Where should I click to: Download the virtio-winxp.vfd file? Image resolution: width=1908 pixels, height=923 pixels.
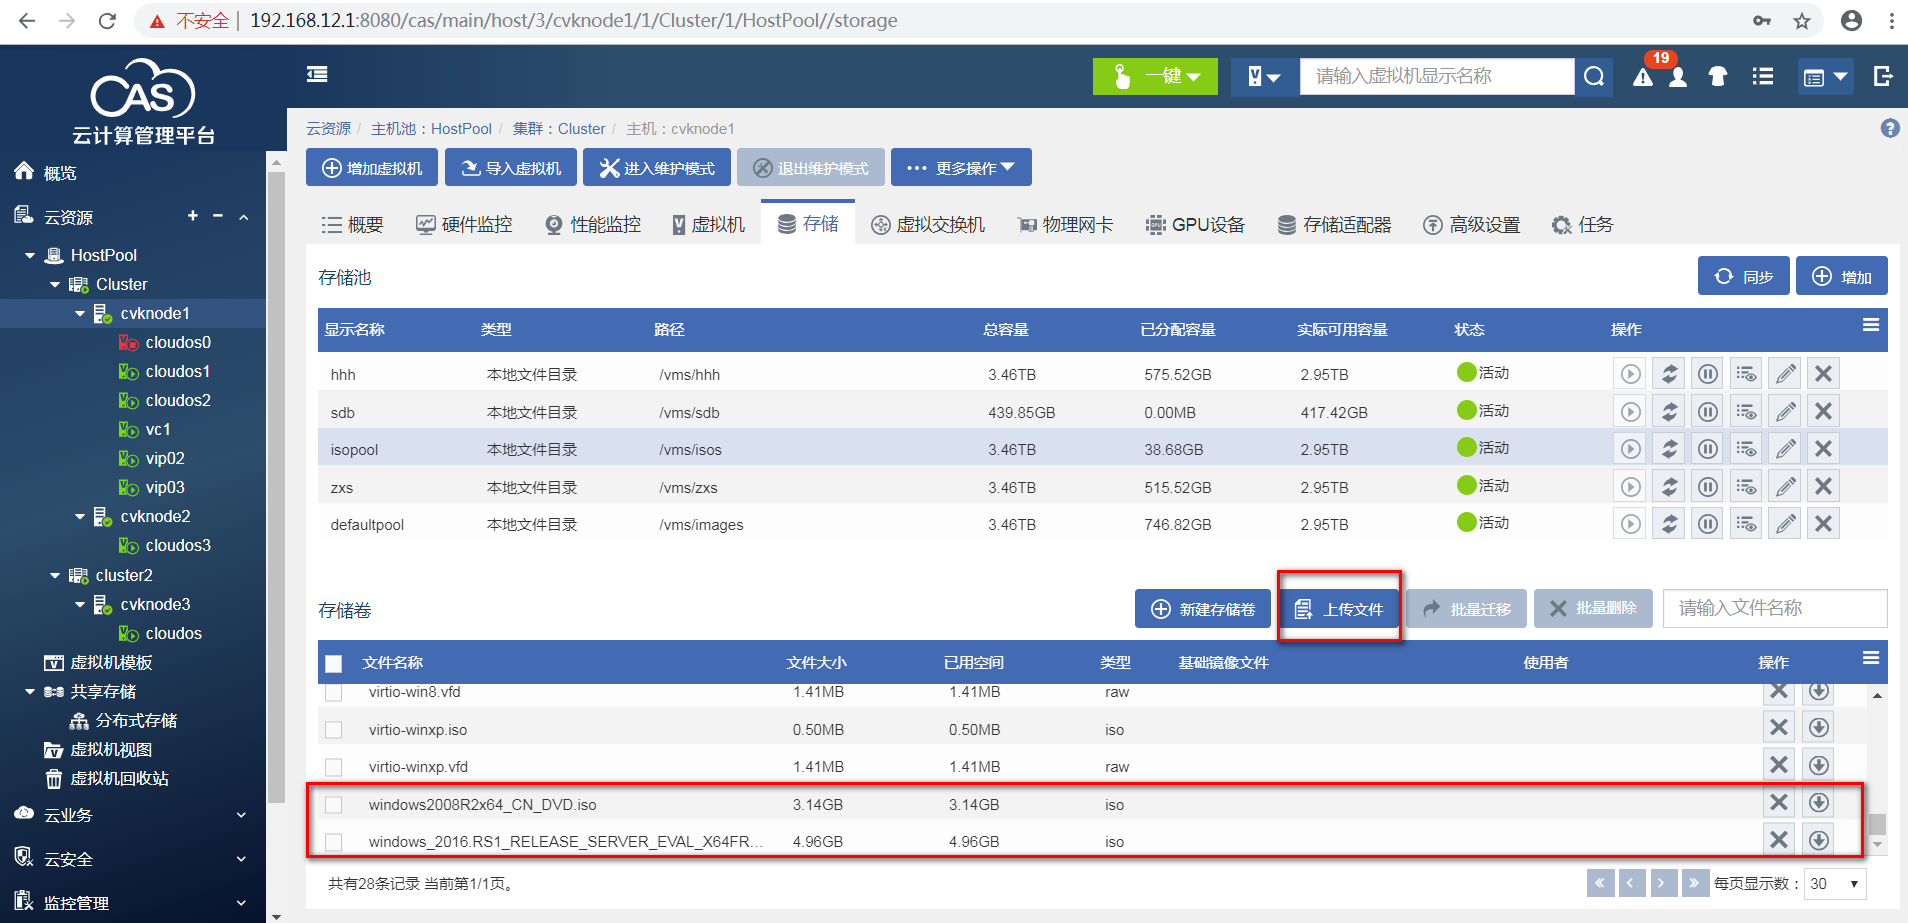(1819, 765)
